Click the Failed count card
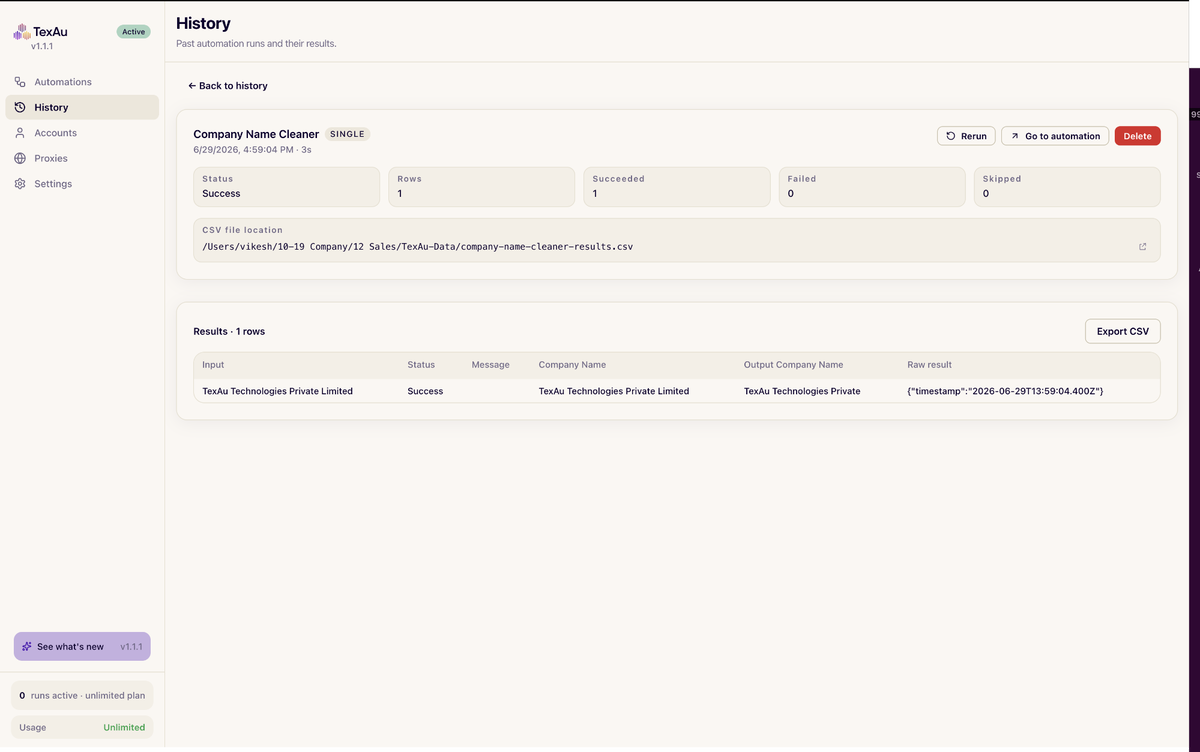 point(872,187)
